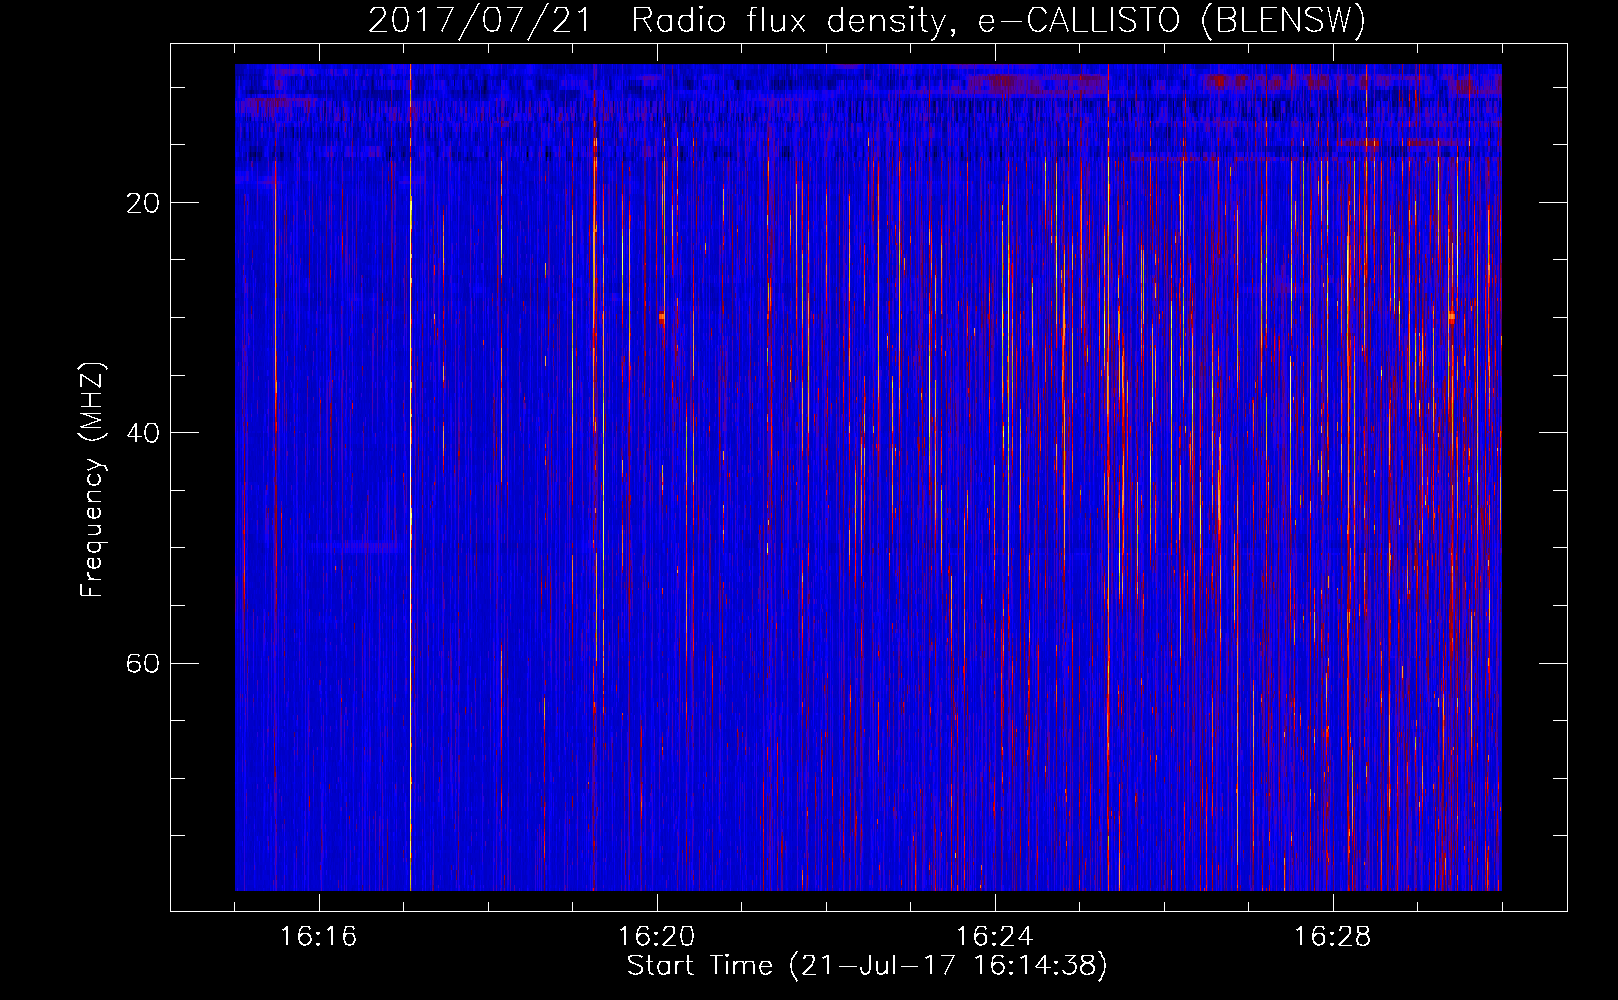Click the 16:24 time tick label

[x=994, y=937]
